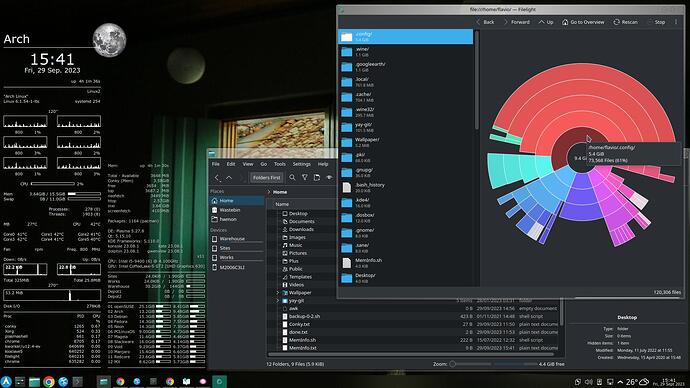Open the Go menu in Dolphin

264,164
